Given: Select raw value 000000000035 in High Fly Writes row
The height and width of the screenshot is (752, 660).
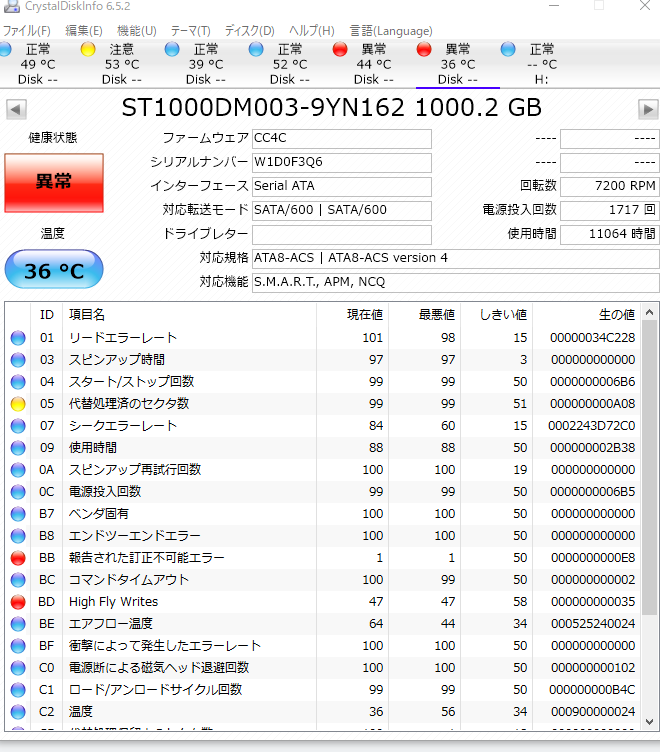Looking at the screenshot, I should coord(593,602).
